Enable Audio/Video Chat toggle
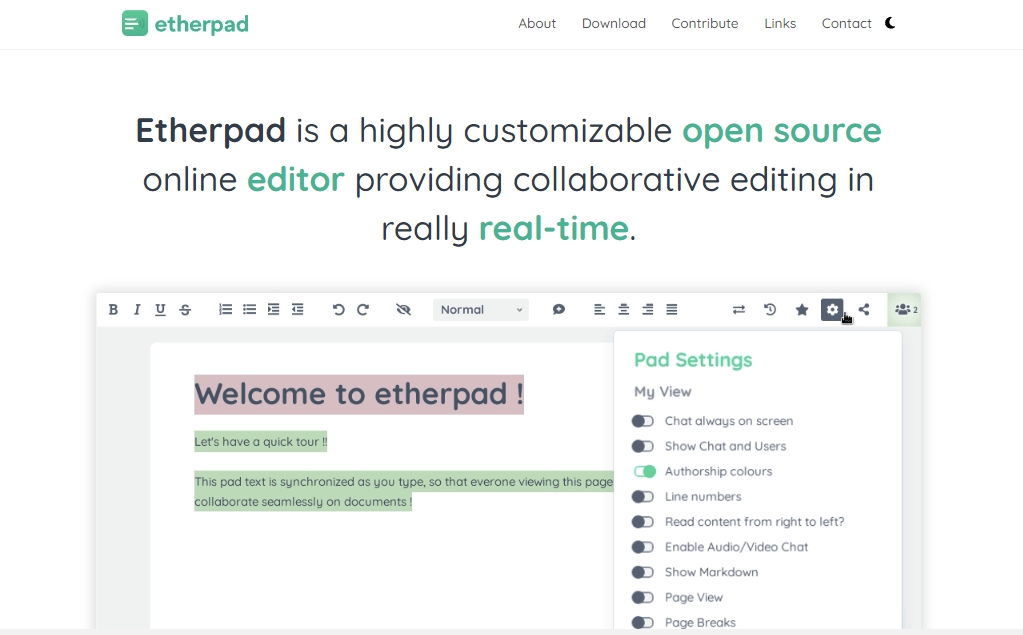 643,547
